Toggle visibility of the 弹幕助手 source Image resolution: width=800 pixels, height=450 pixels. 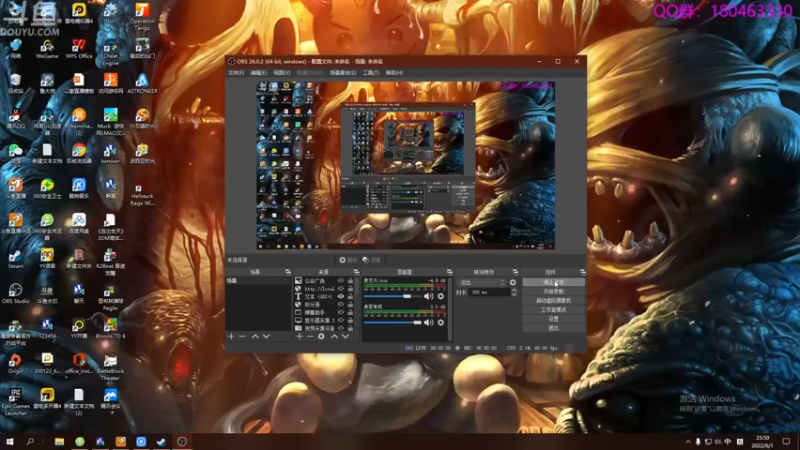341,312
